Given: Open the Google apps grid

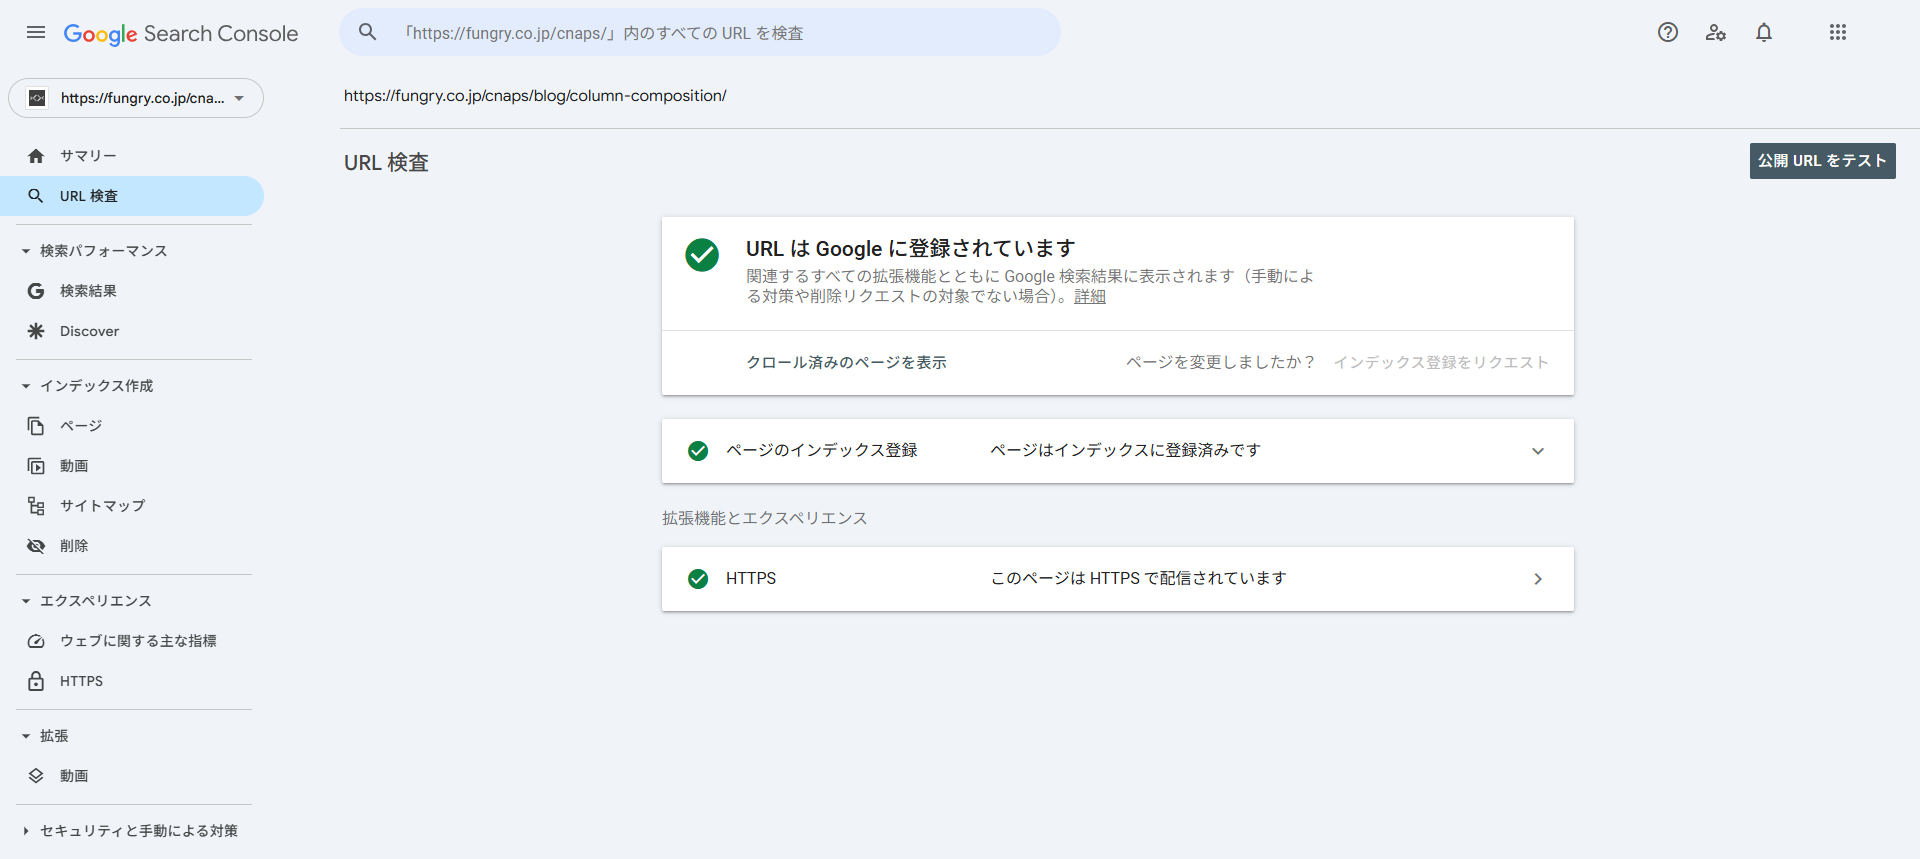Looking at the screenshot, I should pyautogui.click(x=1838, y=32).
